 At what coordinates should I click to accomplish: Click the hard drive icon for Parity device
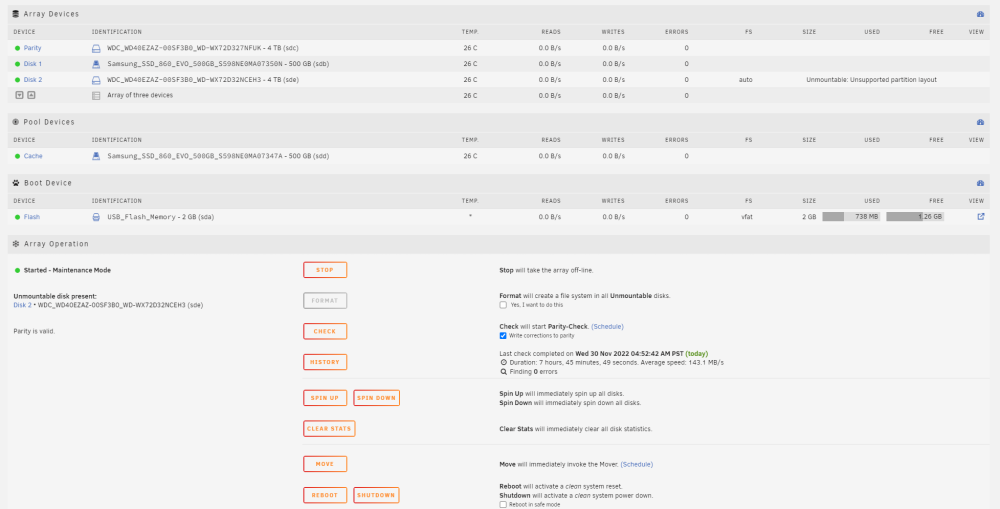click(x=96, y=48)
